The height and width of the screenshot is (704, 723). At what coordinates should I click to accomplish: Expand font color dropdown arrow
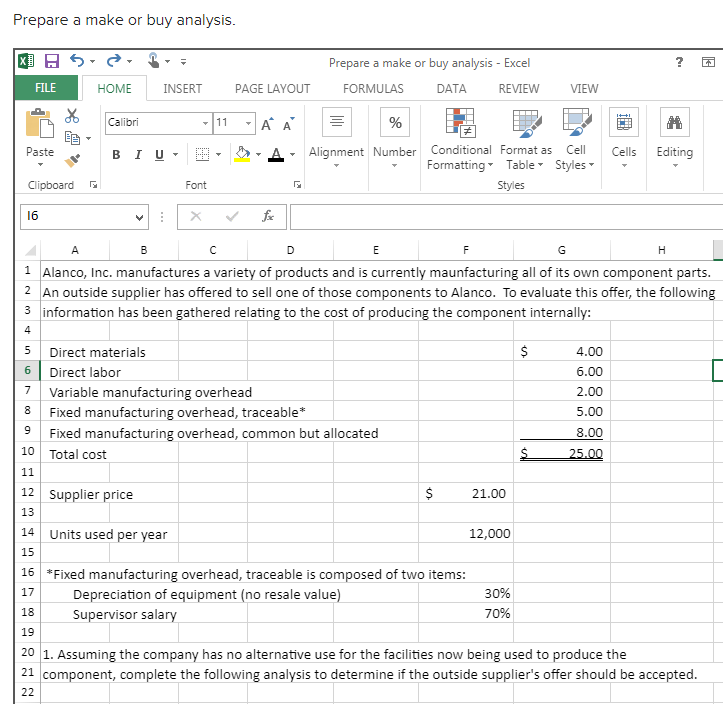(x=292, y=154)
